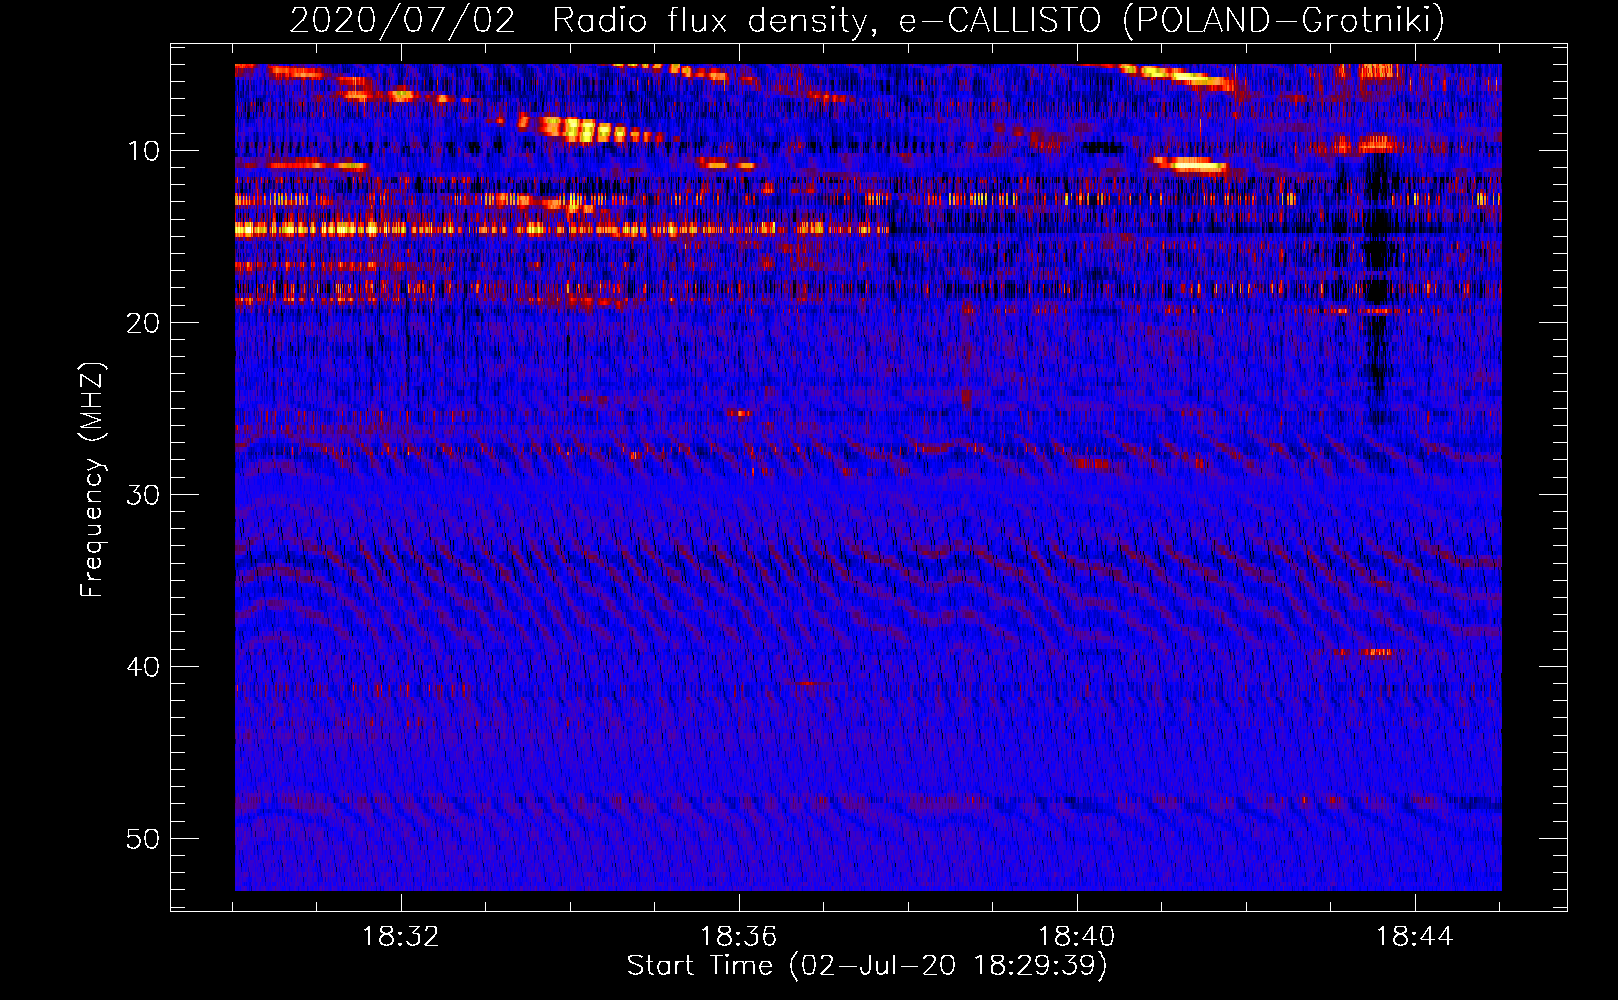Click the '18:32' time tick label

[x=400, y=937]
